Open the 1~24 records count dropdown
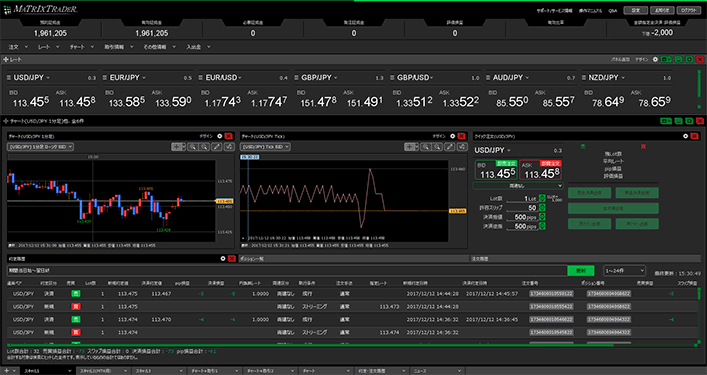The width and height of the screenshot is (707, 375). (x=624, y=270)
